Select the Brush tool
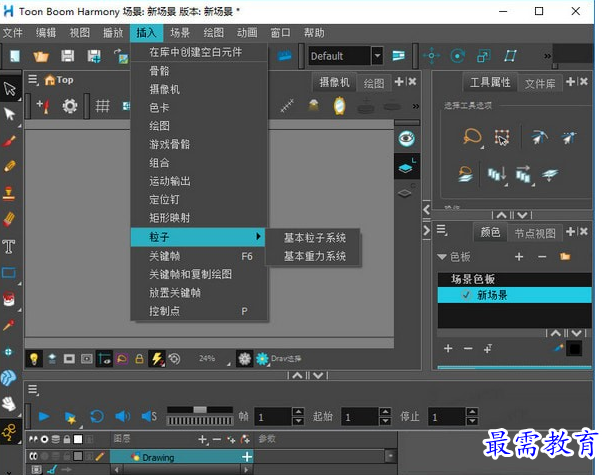Image resolution: width=607 pixels, height=475 pixels. [9, 141]
